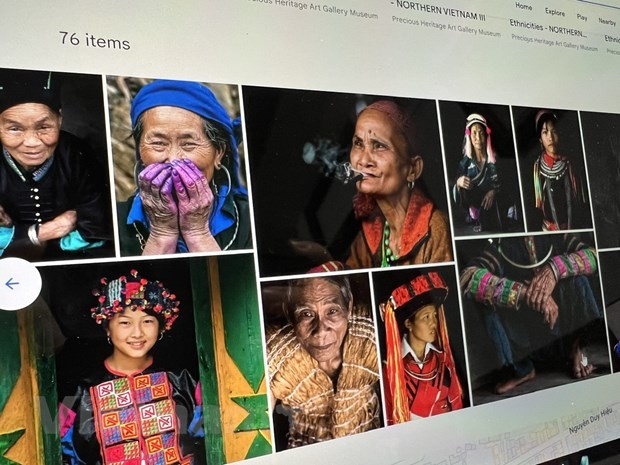
Task: Go to the Explore menu item
Action: (x=555, y=12)
